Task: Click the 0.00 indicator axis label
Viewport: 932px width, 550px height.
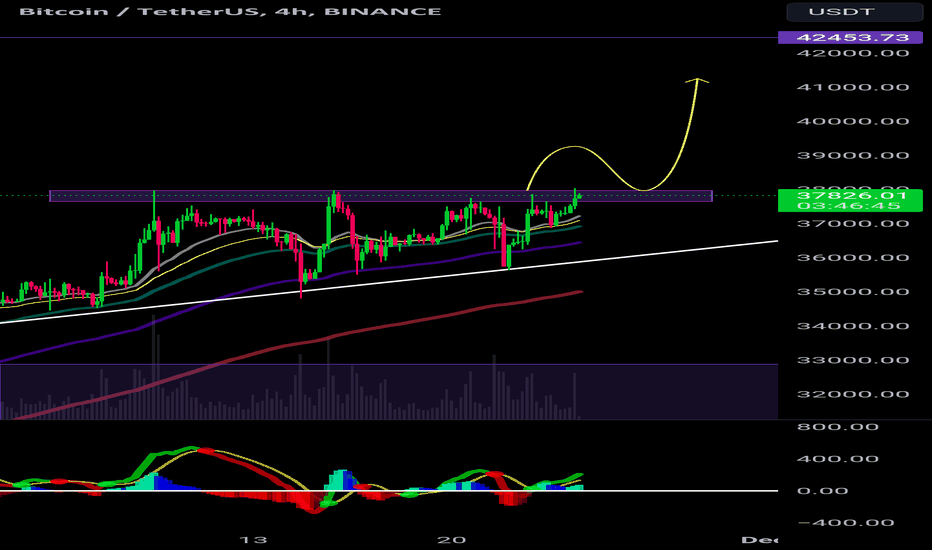Action: 823,491
